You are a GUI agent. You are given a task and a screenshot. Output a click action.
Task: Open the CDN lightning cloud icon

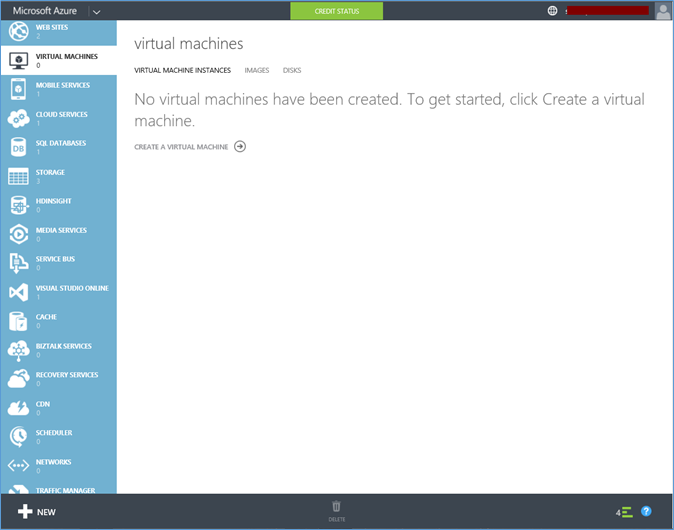[18, 408]
